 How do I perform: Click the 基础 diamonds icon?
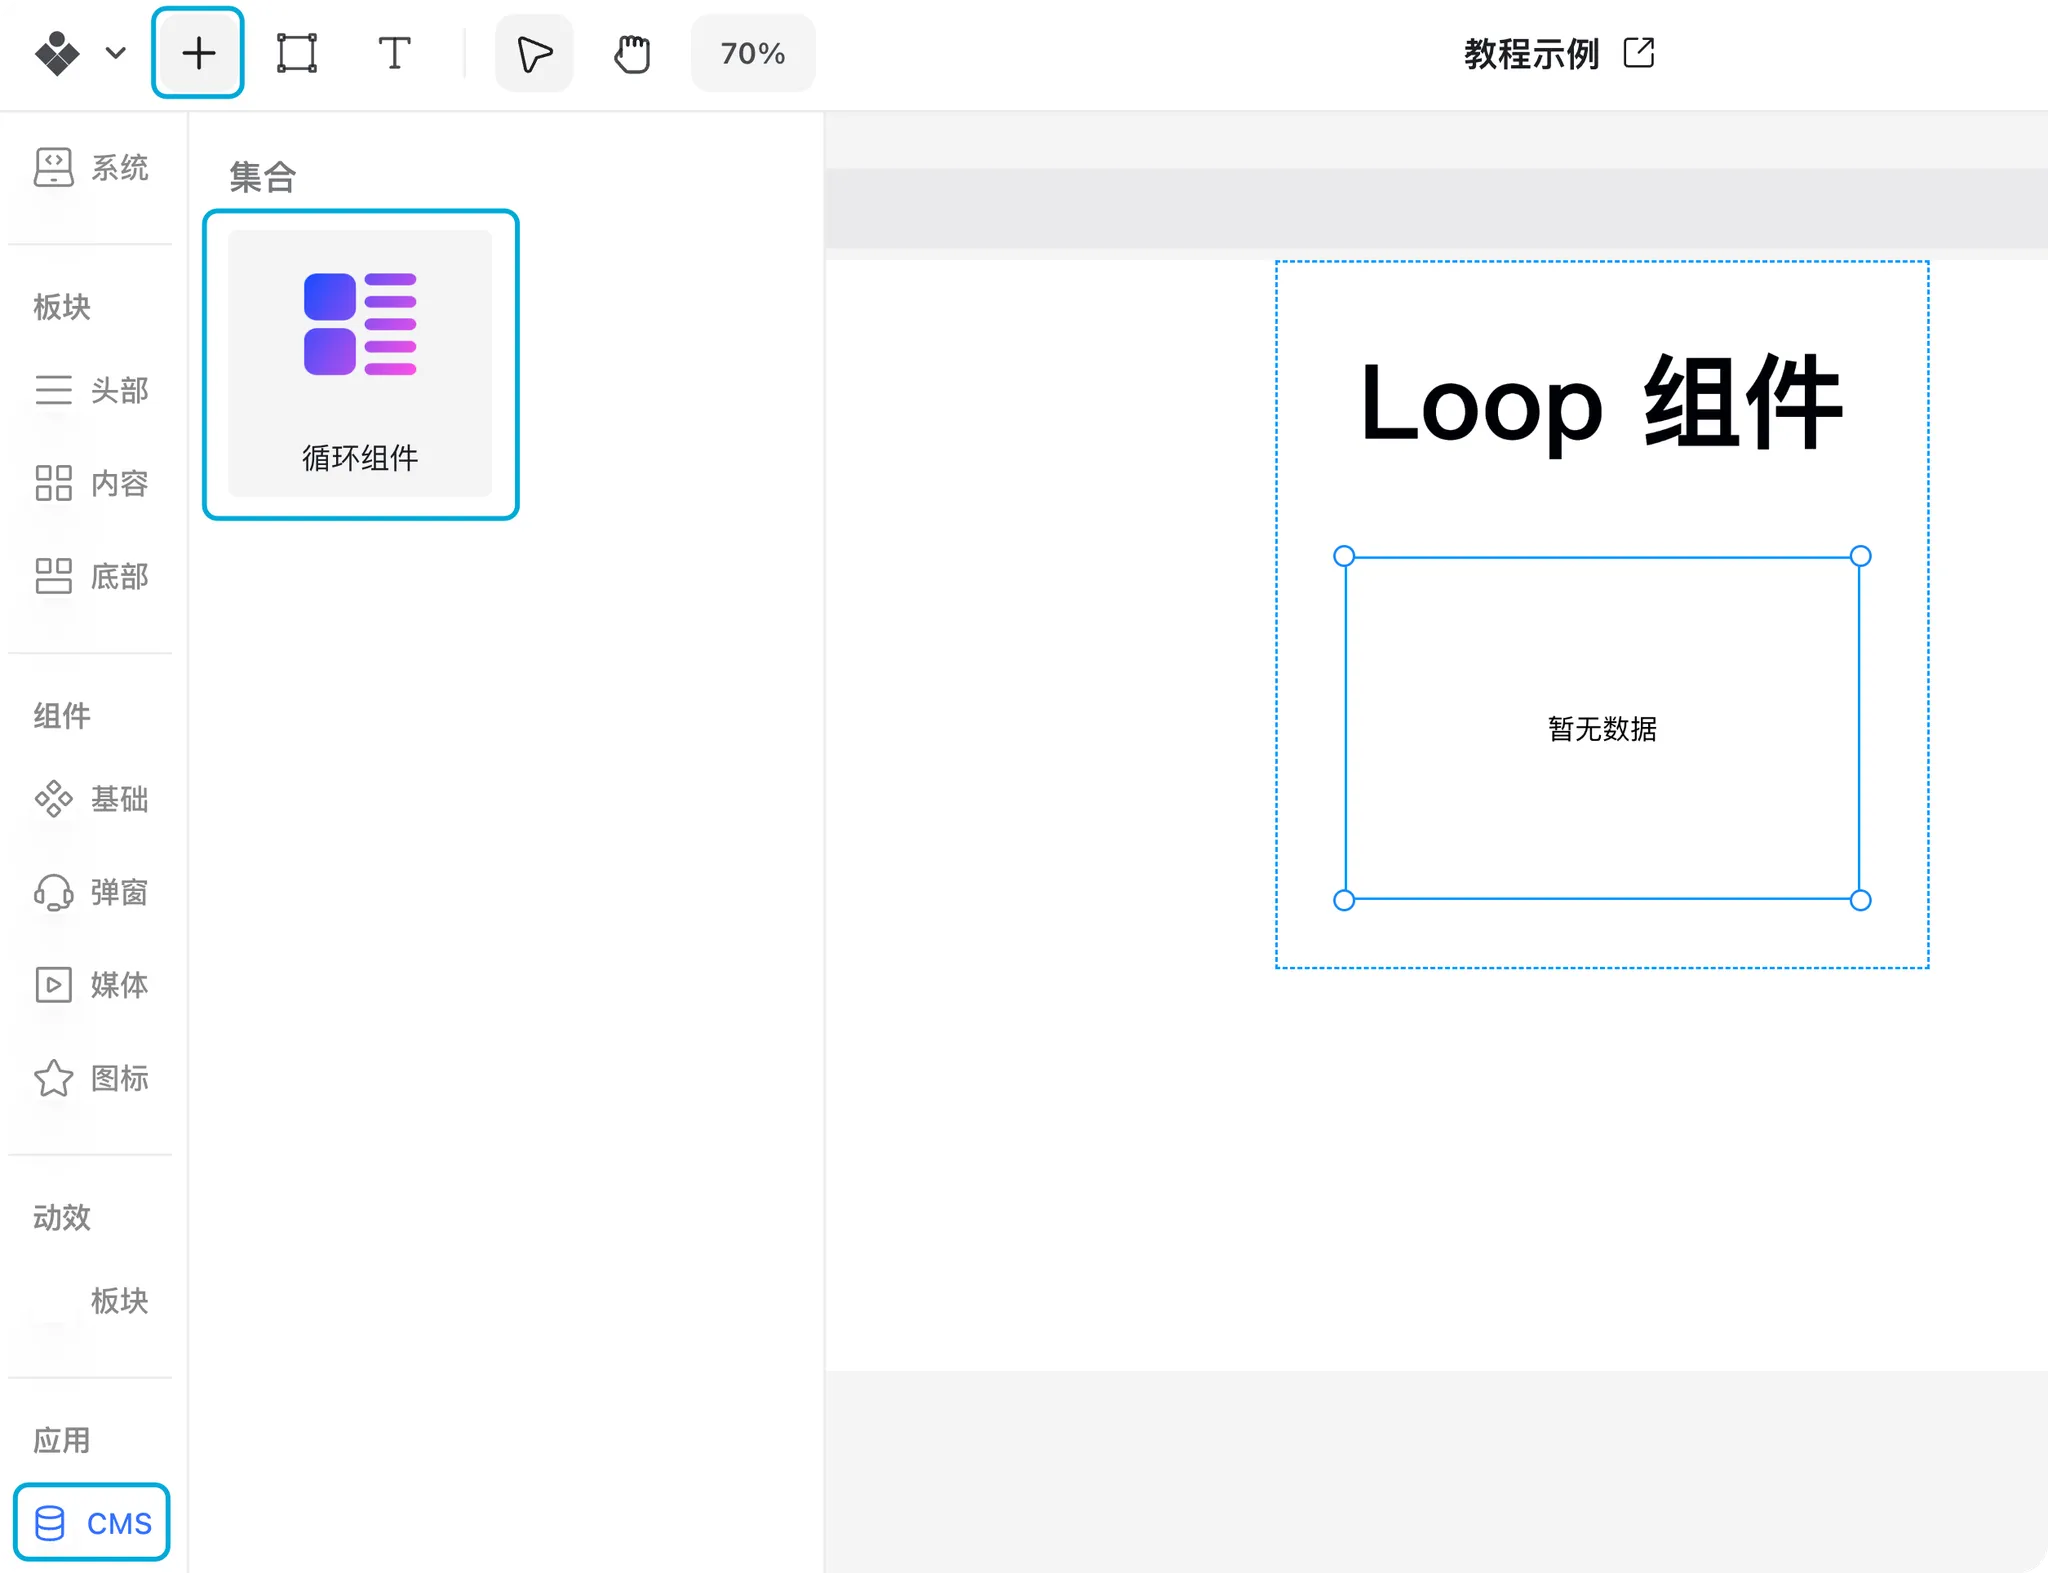pyautogui.click(x=53, y=799)
